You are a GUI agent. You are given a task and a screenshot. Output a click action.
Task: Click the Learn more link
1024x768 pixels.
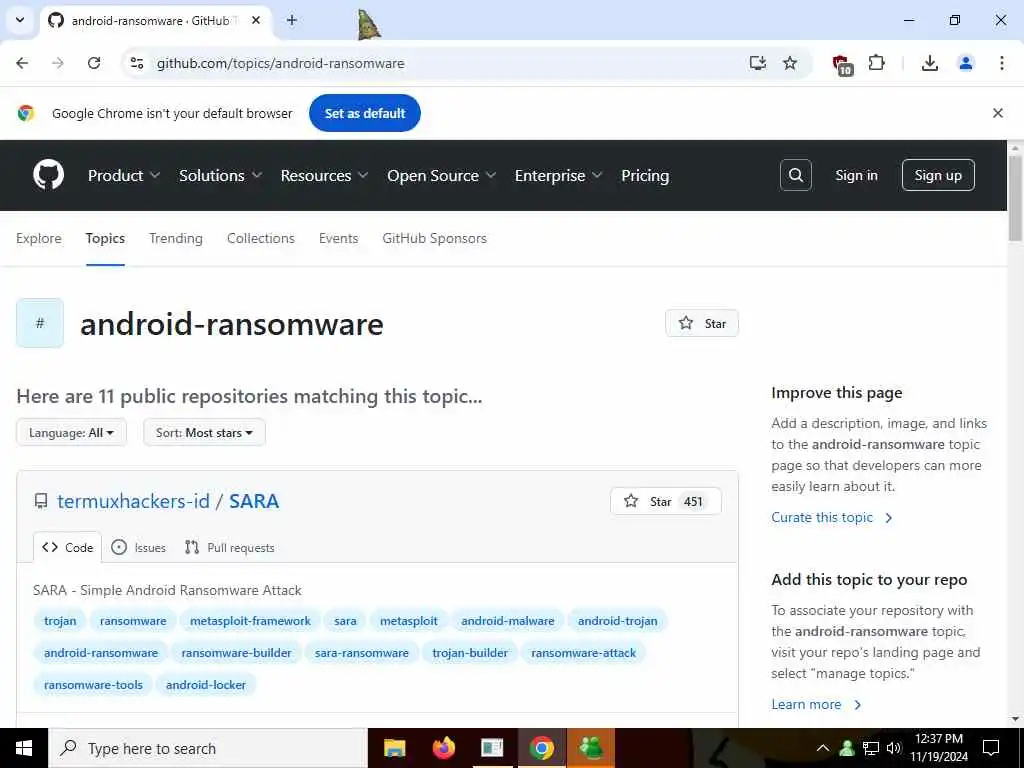[816, 704]
